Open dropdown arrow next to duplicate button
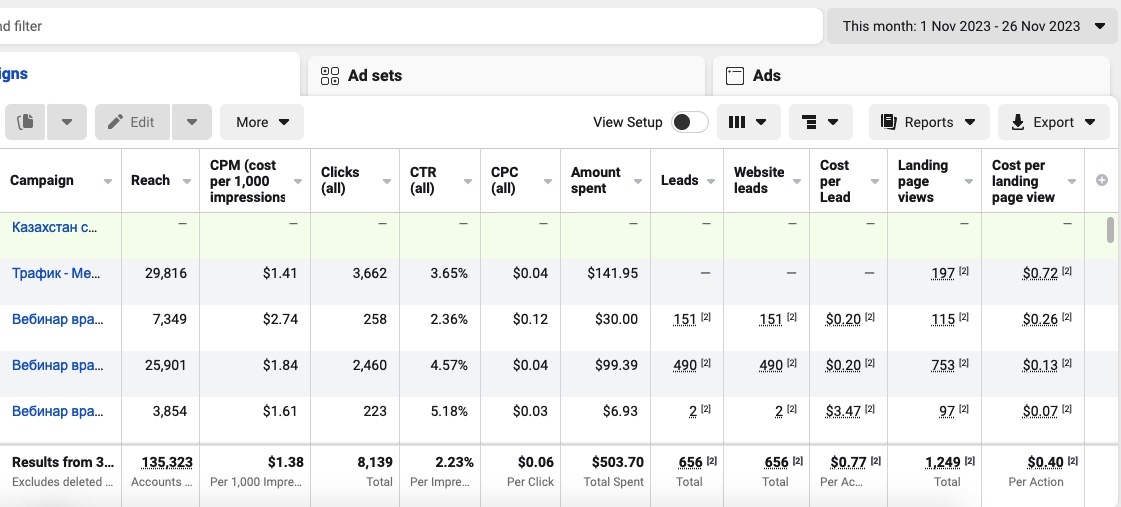Viewport: 1121px width, 507px height. tap(67, 122)
